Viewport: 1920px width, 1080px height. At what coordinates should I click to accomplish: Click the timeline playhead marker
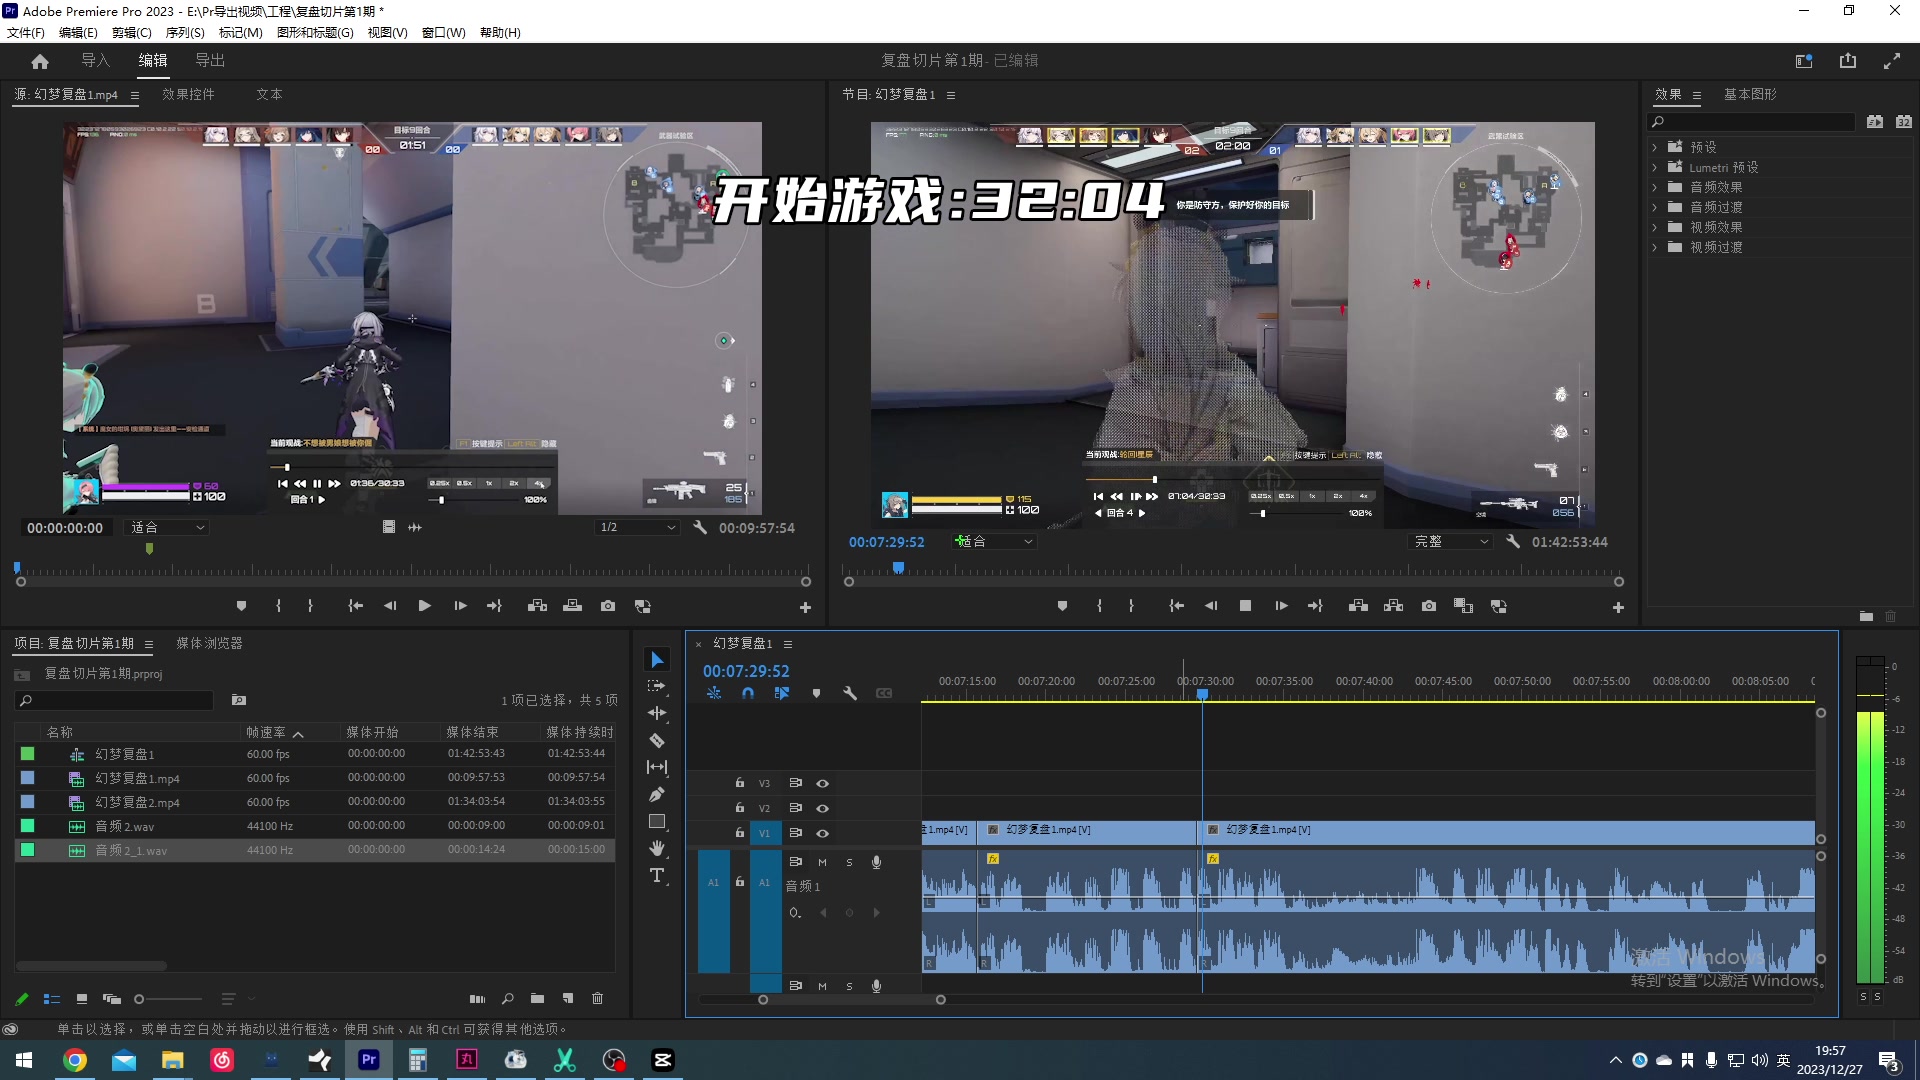click(x=1202, y=694)
